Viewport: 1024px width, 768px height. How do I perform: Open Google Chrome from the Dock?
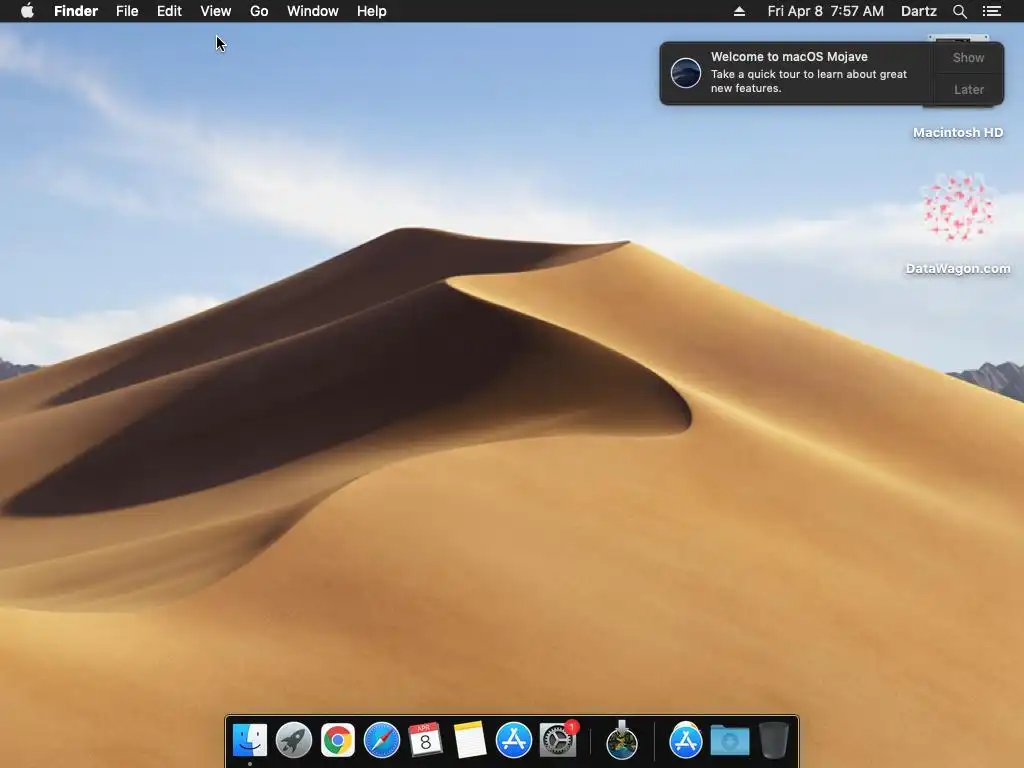338,740
